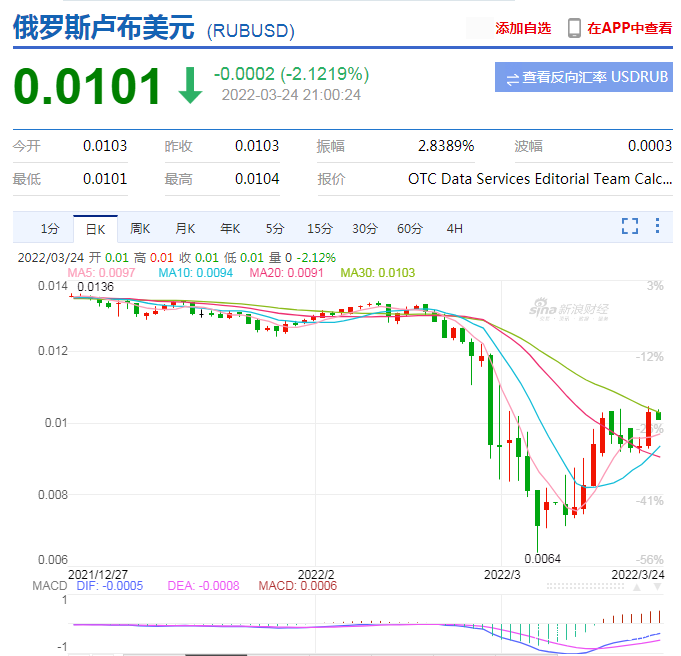This screenshot has width=681, height=656.
Task: Switch to the 月K monthly chart tab
Action: click(185, 229)
